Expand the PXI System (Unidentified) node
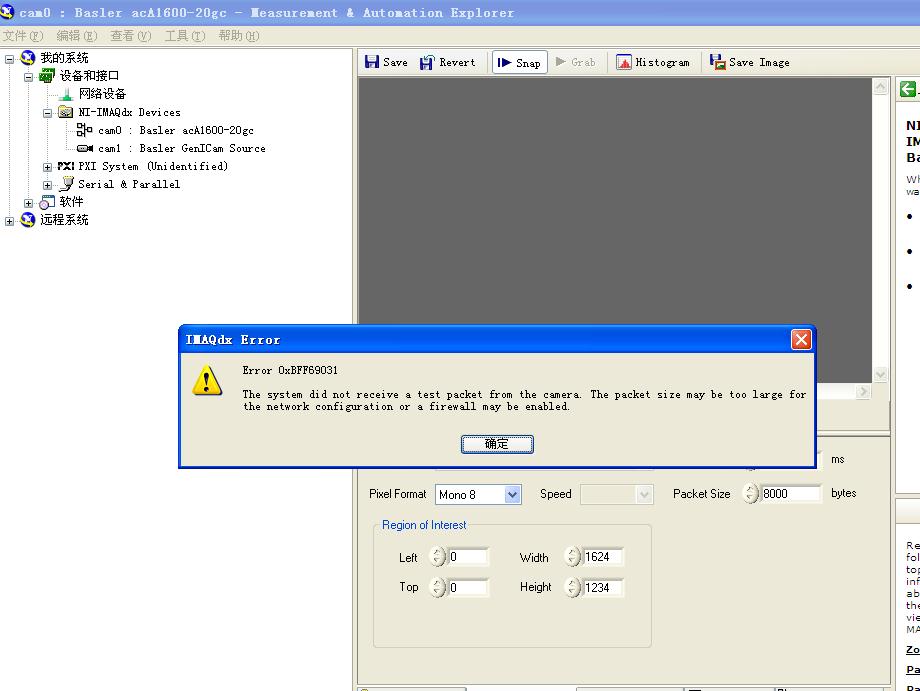 point(48,167)
